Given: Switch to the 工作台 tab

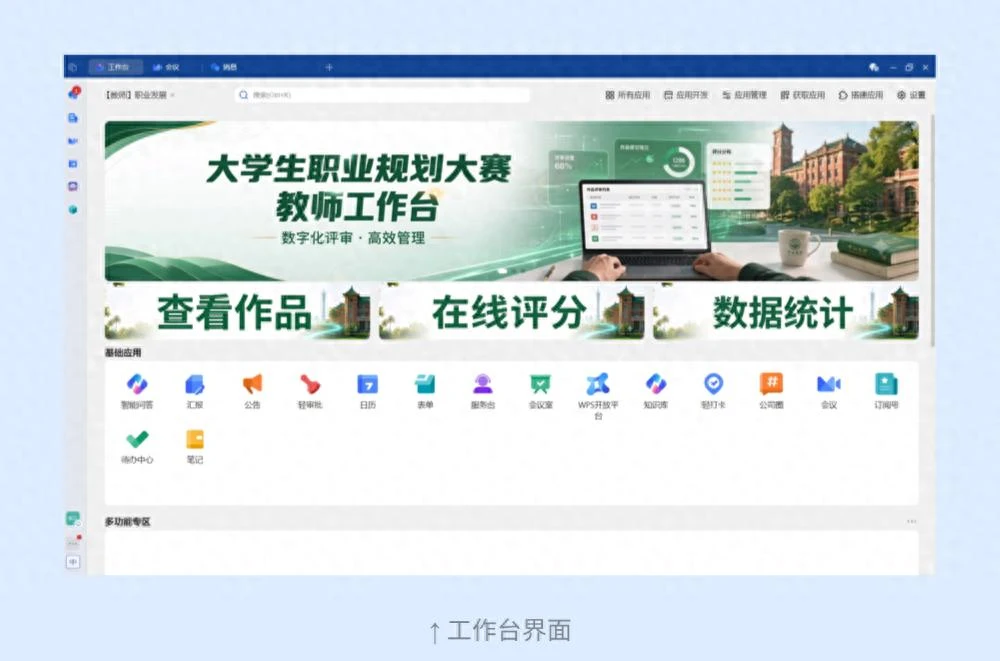Looking at the screenshot, I should point(115,67).
